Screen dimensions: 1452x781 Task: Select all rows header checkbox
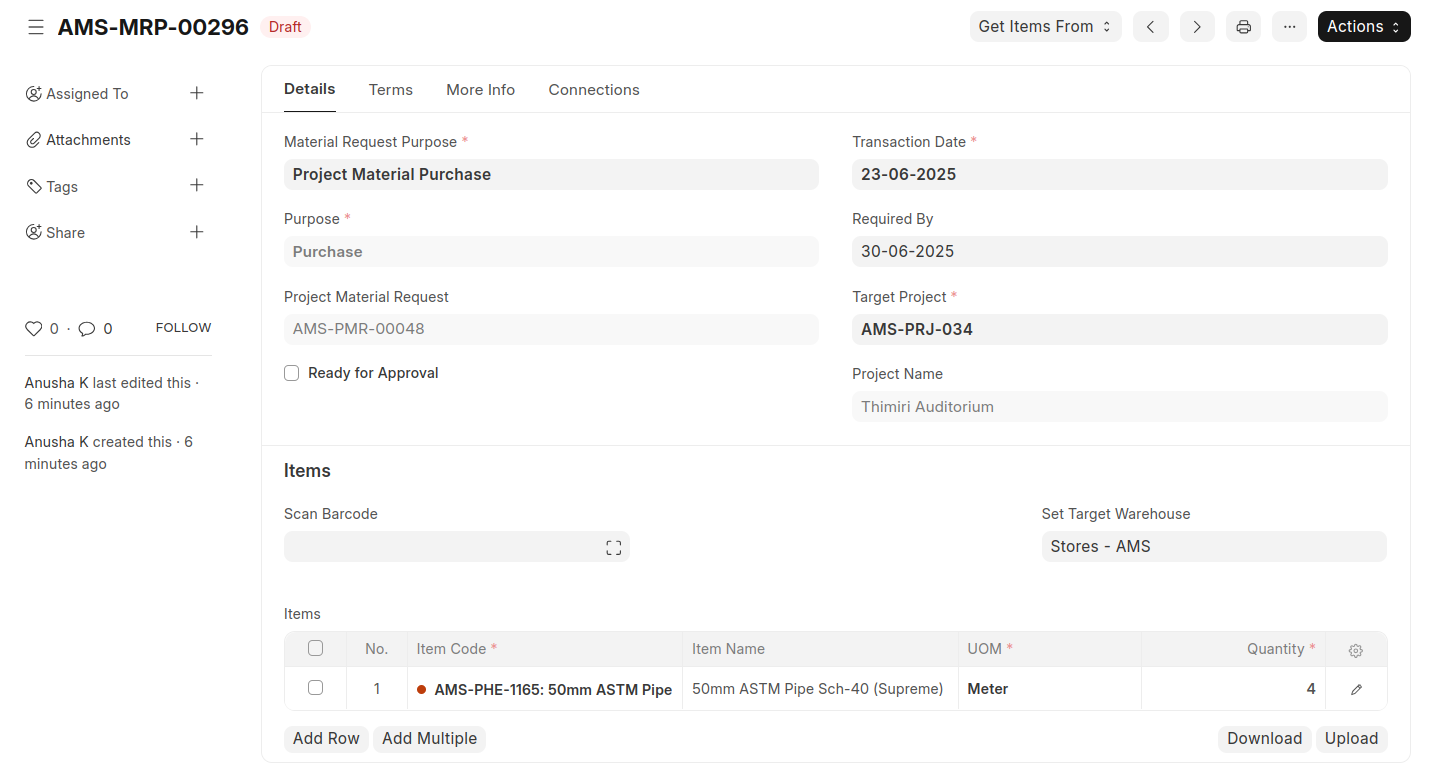pos(315,648)
